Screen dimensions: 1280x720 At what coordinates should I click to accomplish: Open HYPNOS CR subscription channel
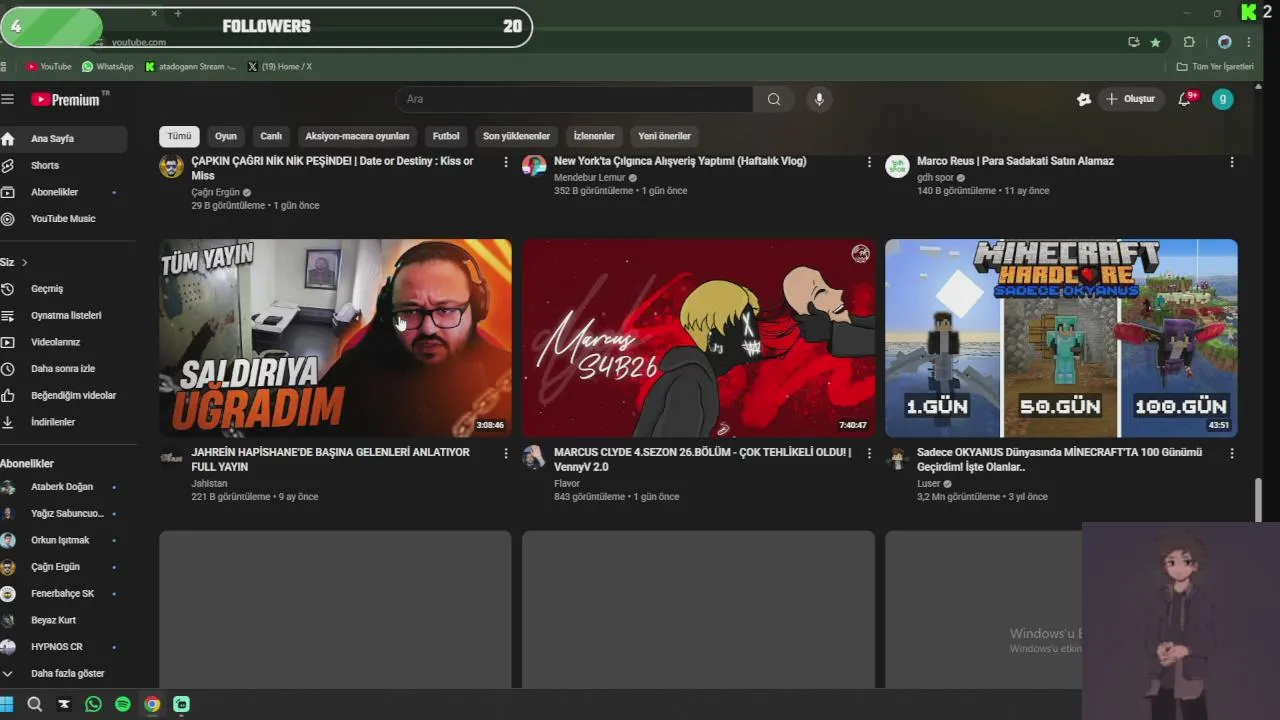[63, 647]
